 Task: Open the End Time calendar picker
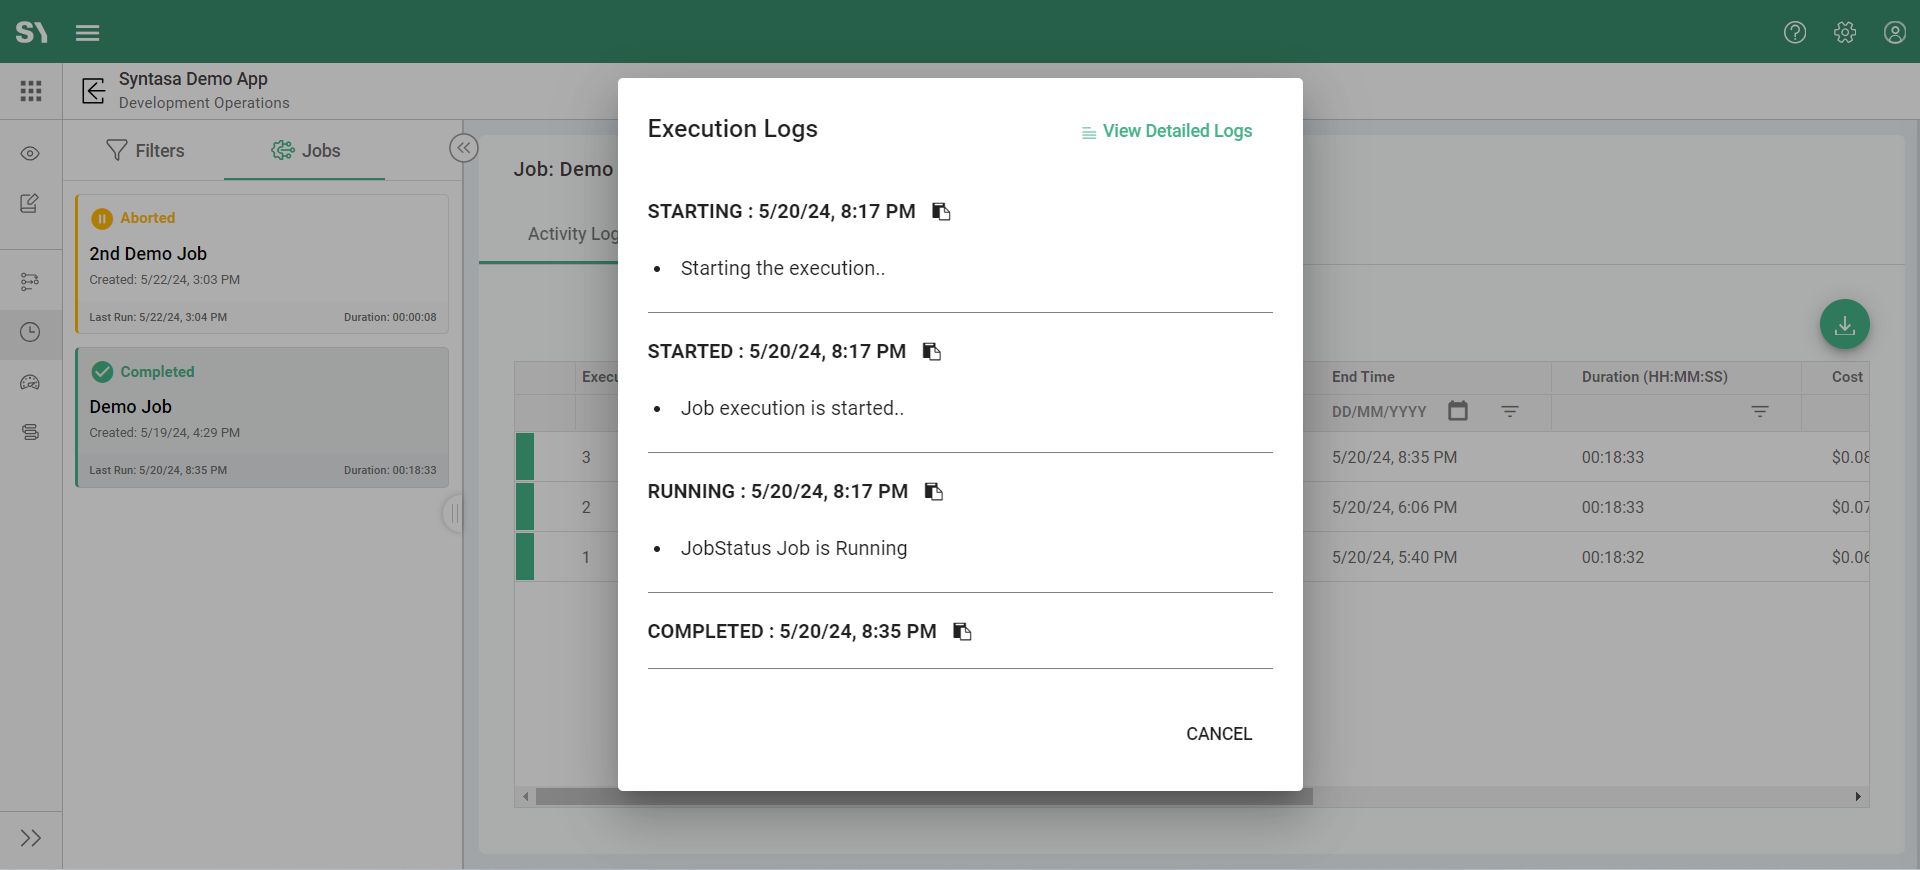click(x=1458, y=411)
